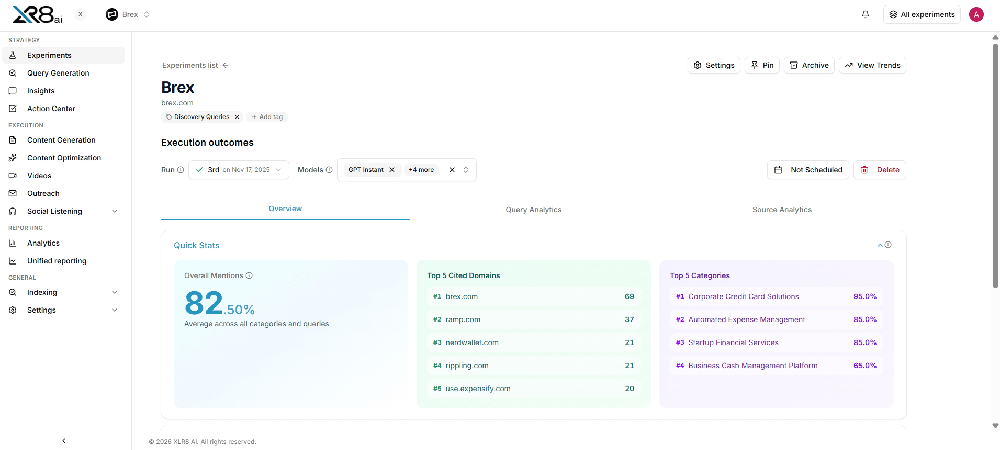Click the View Trends button

coord(872,66)
